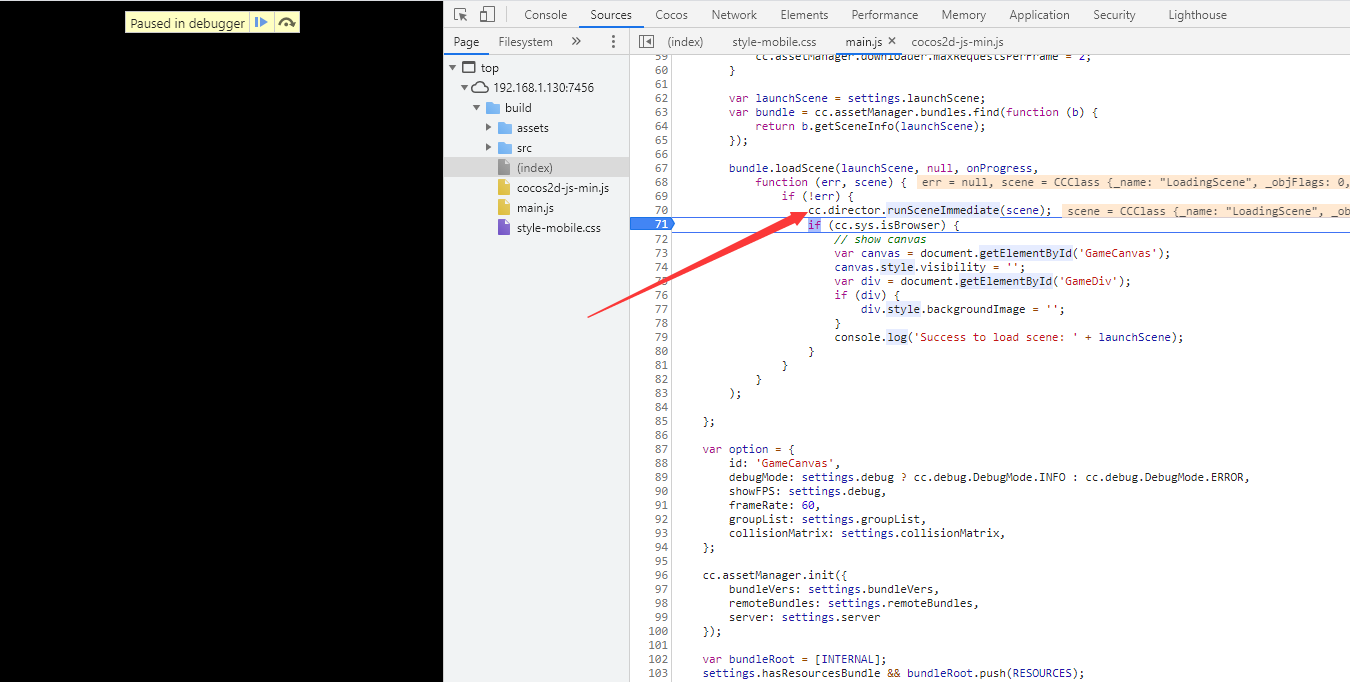This screenshot has width=1350, height=682.
Task: Open the Cocos tab
Action: [x=671, y=15]
